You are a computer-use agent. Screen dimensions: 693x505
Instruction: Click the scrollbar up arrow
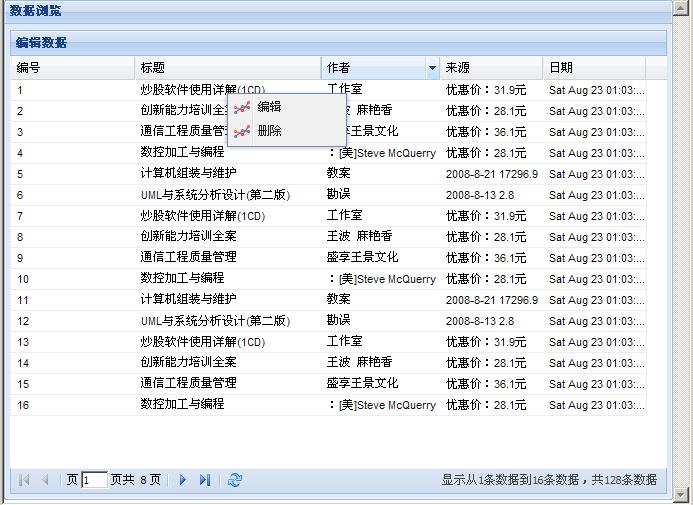point(681,8)
